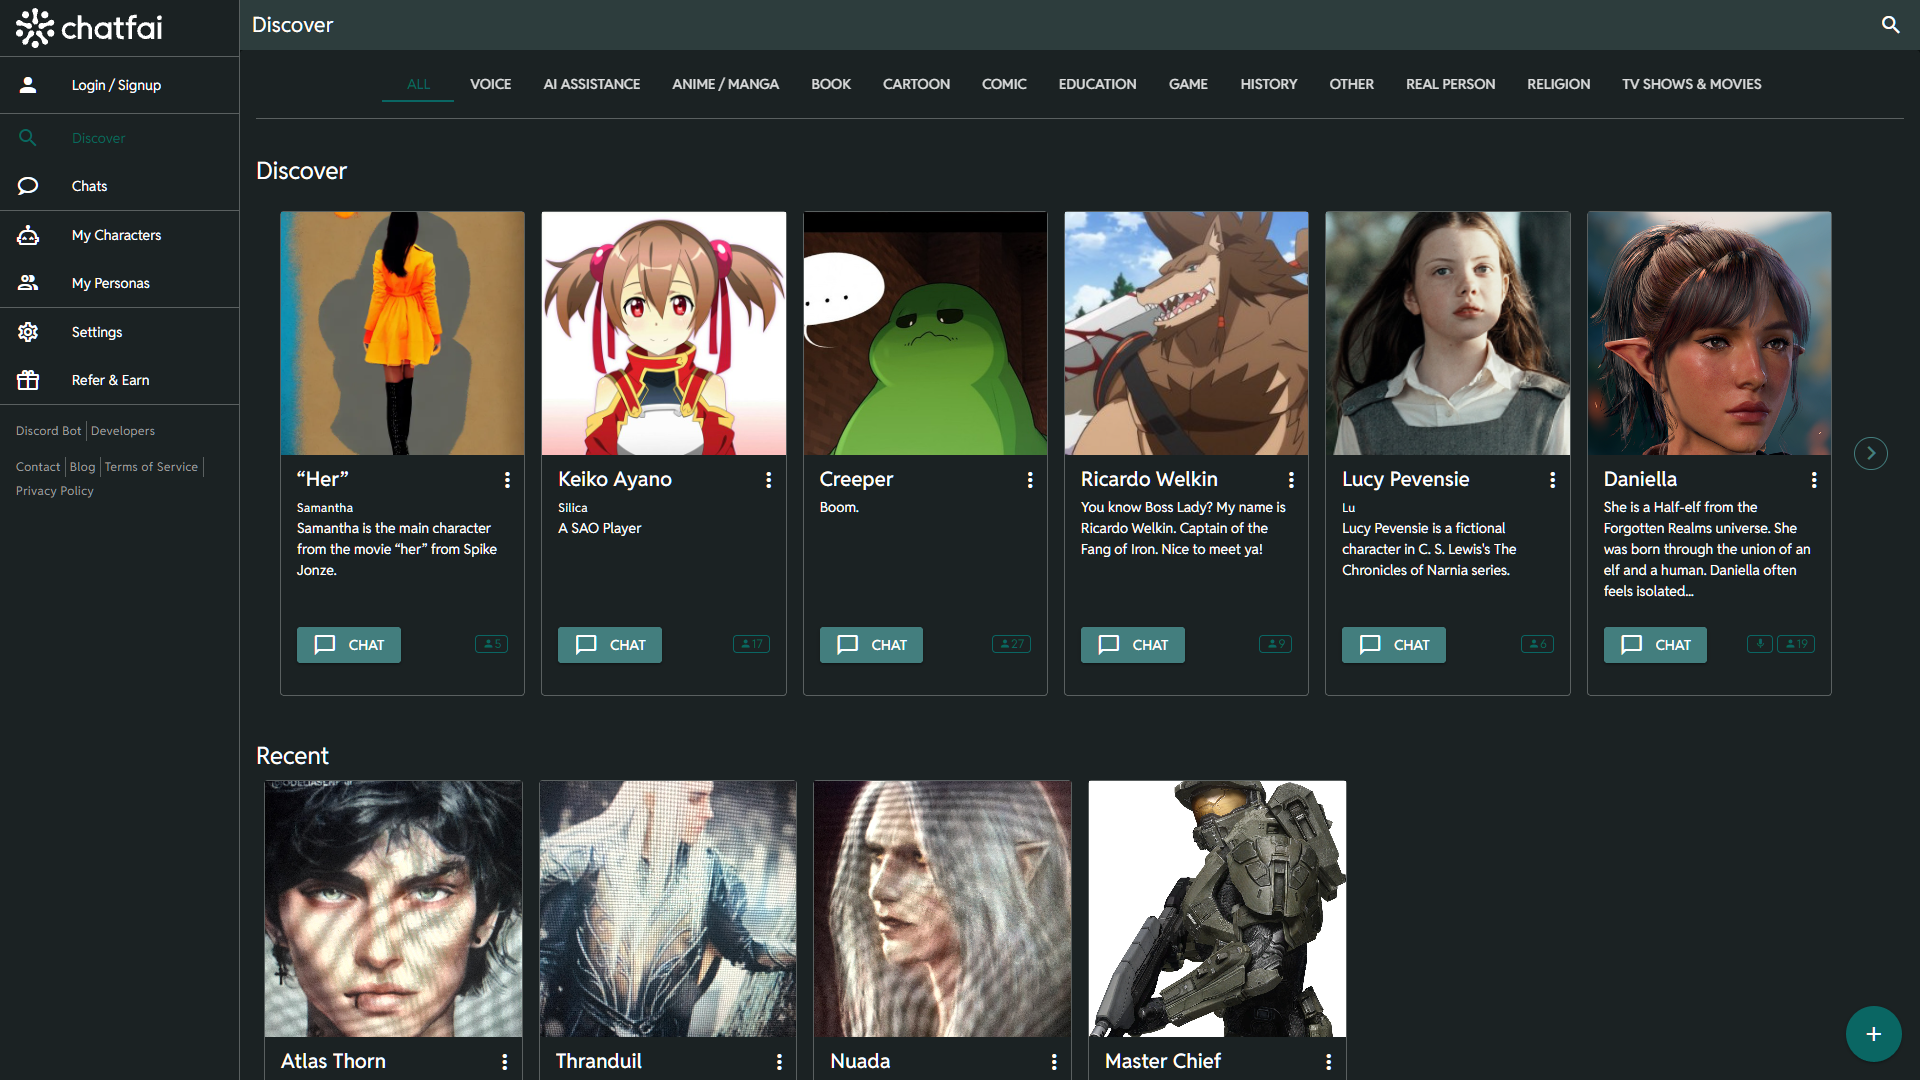Click the plus floating action button
Image resolution: width=1920 pixels, height=1080 pixels.
(x=1873, y=1034)
